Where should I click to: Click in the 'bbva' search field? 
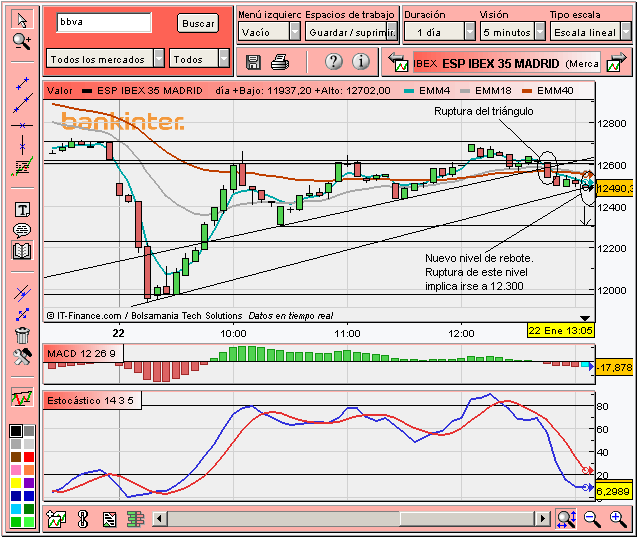coord(104,22)
